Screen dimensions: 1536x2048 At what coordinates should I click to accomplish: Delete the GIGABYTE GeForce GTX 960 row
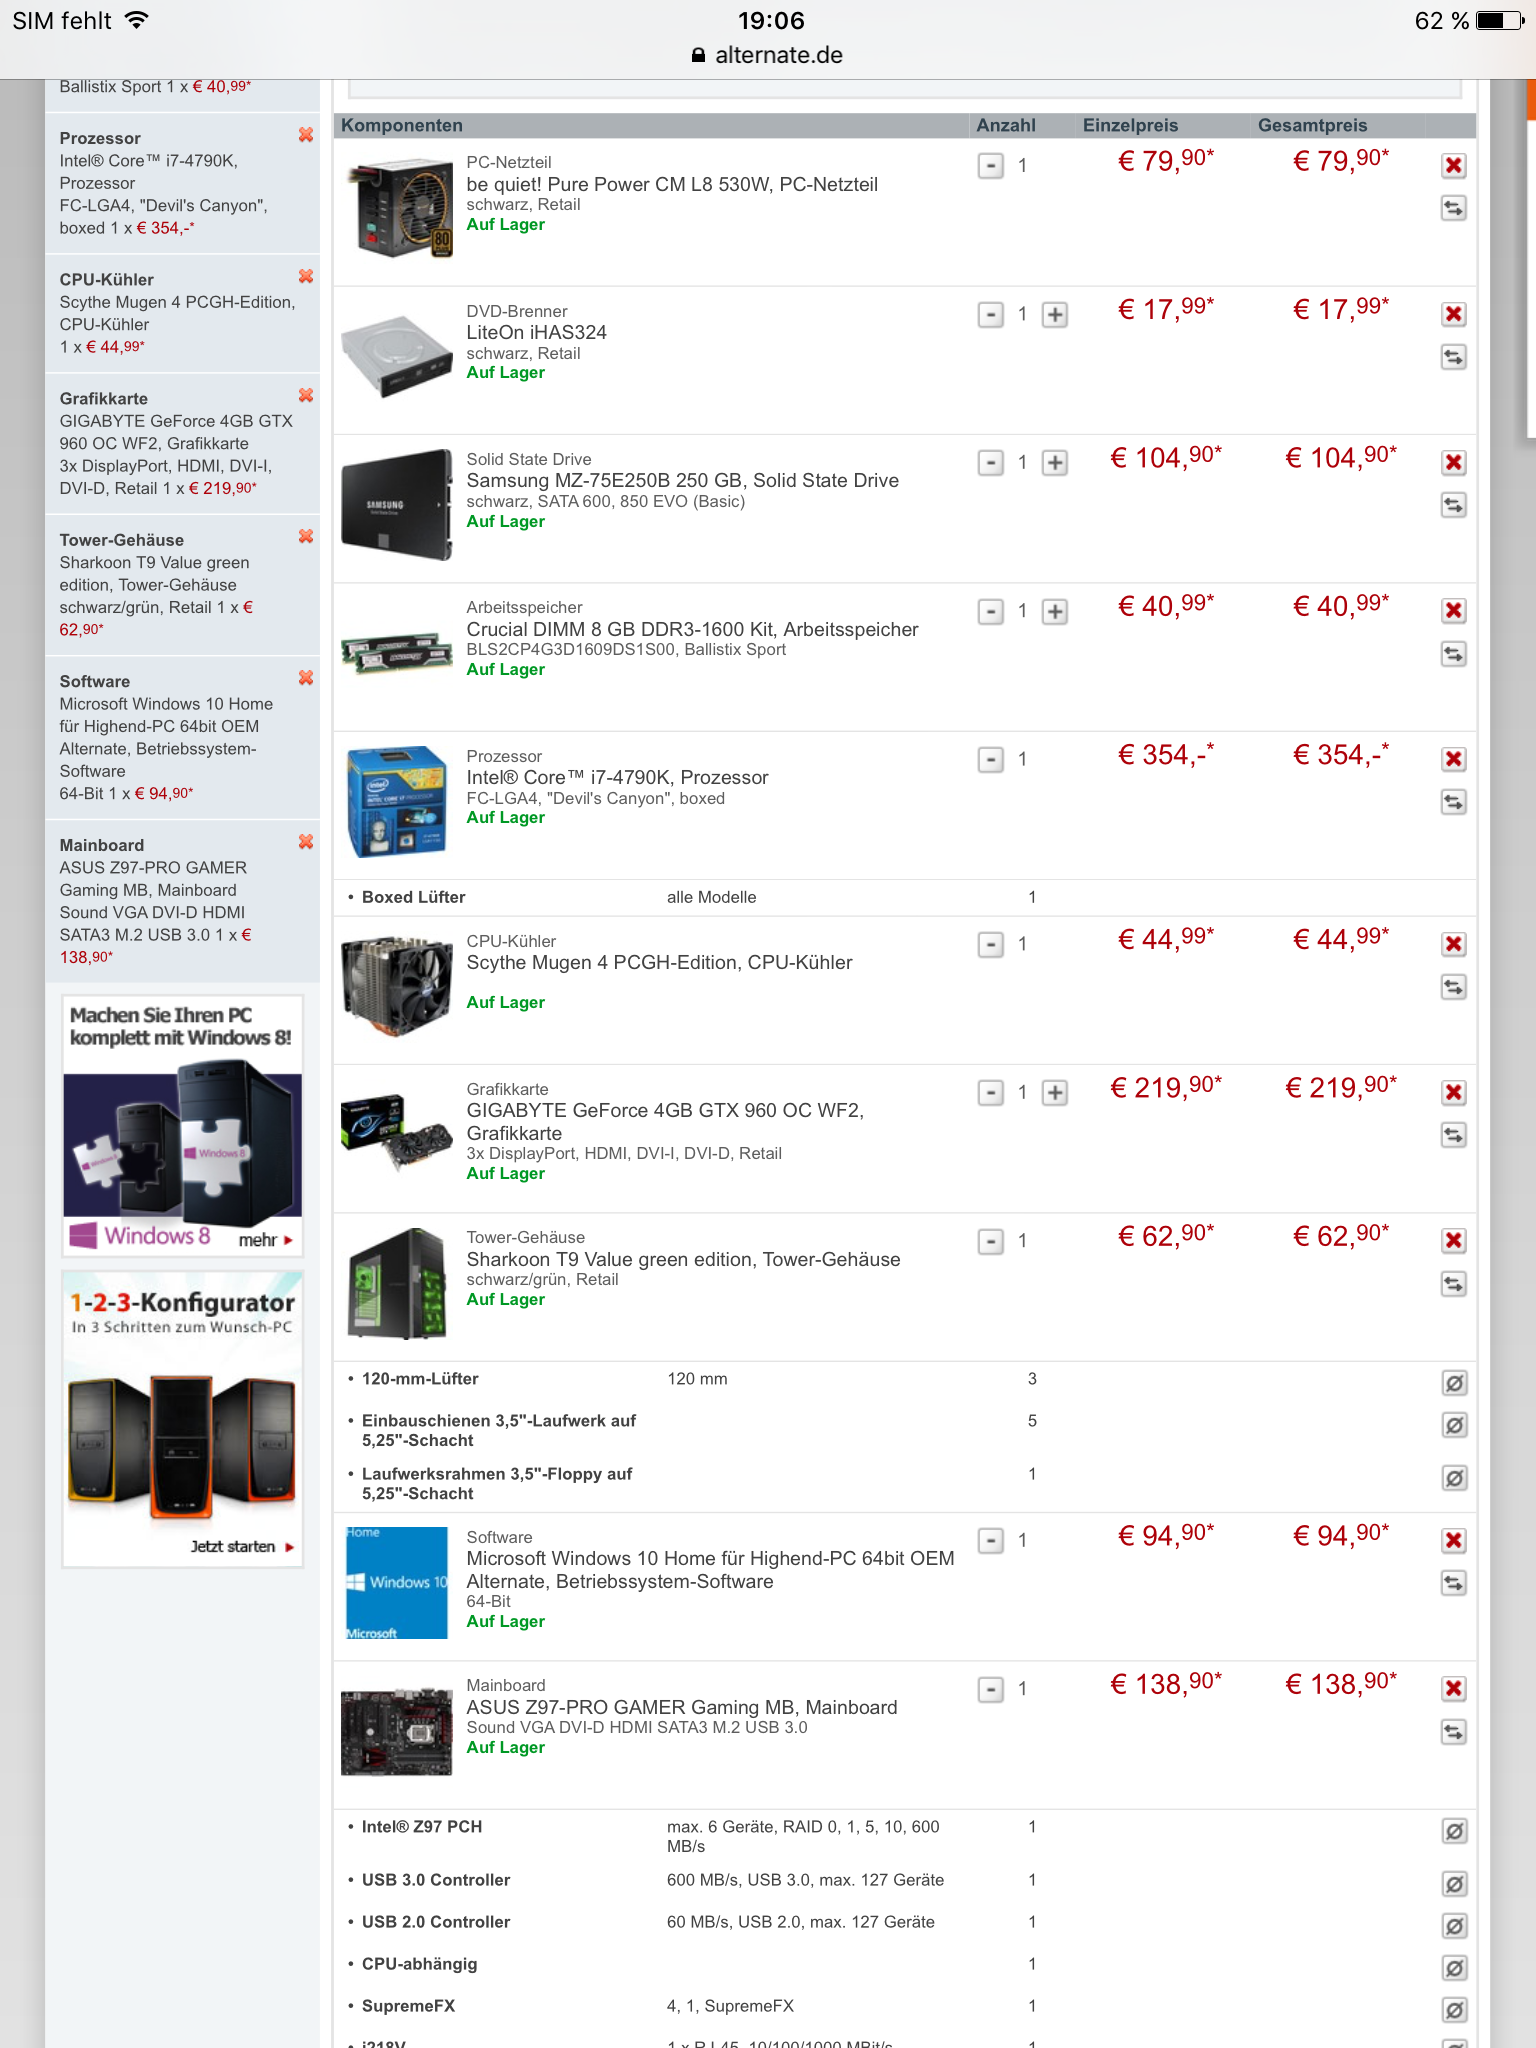pyautogui.click(x=1454, y=1093)
